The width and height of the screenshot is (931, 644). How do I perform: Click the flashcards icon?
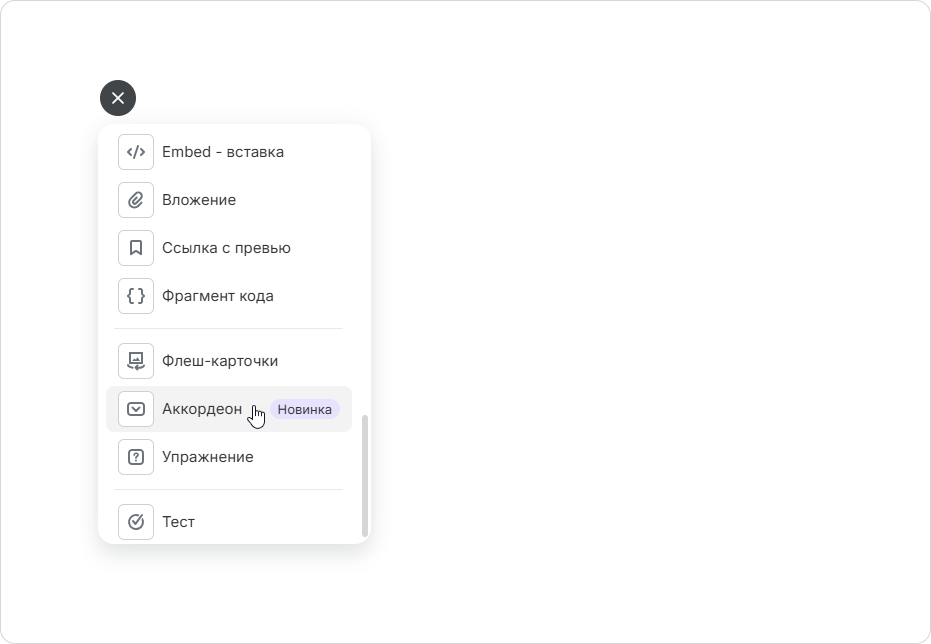click(x=136, y=361)
